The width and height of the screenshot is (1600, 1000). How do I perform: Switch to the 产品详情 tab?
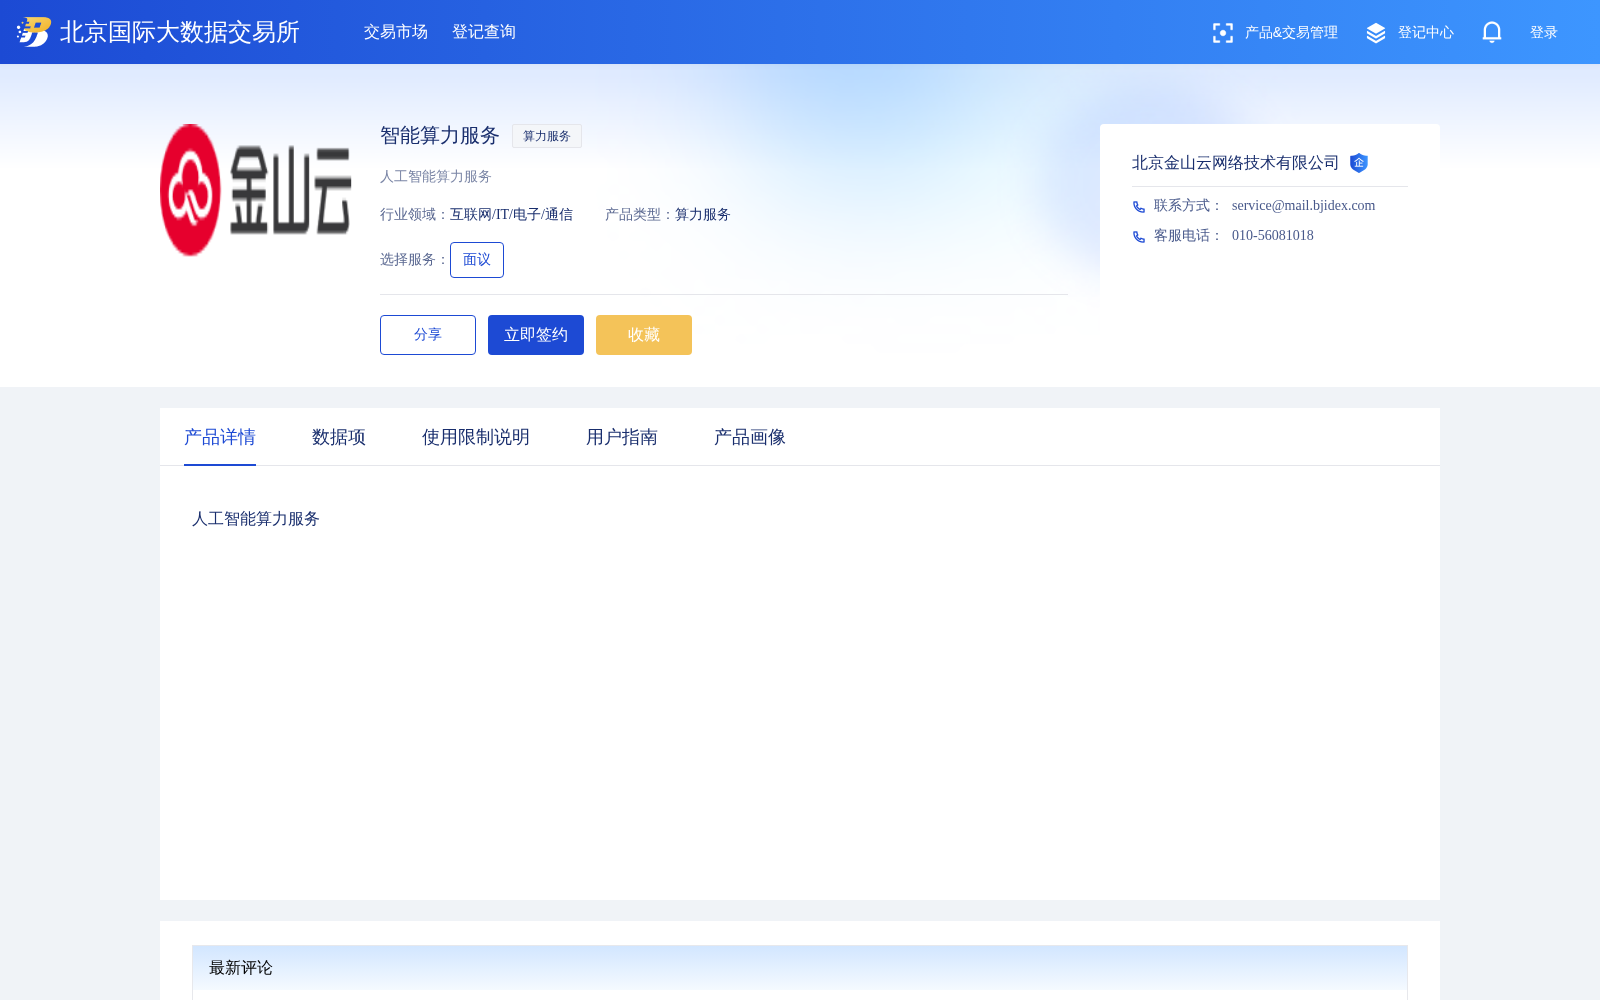[x=220, y=437]
